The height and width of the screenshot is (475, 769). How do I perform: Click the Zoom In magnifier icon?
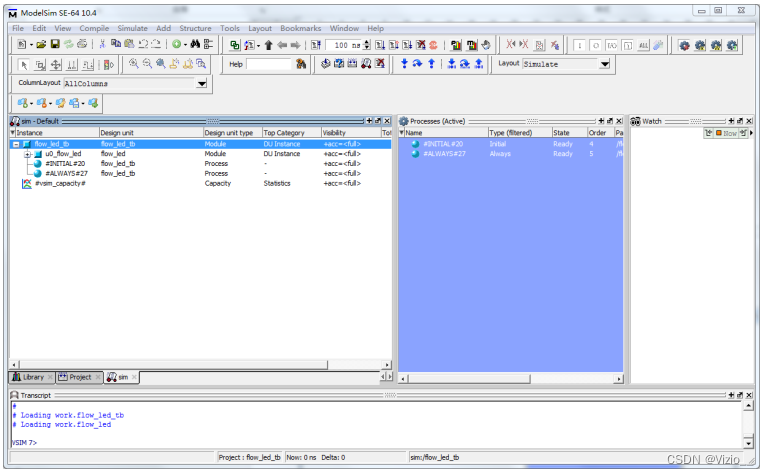[133, 64]
